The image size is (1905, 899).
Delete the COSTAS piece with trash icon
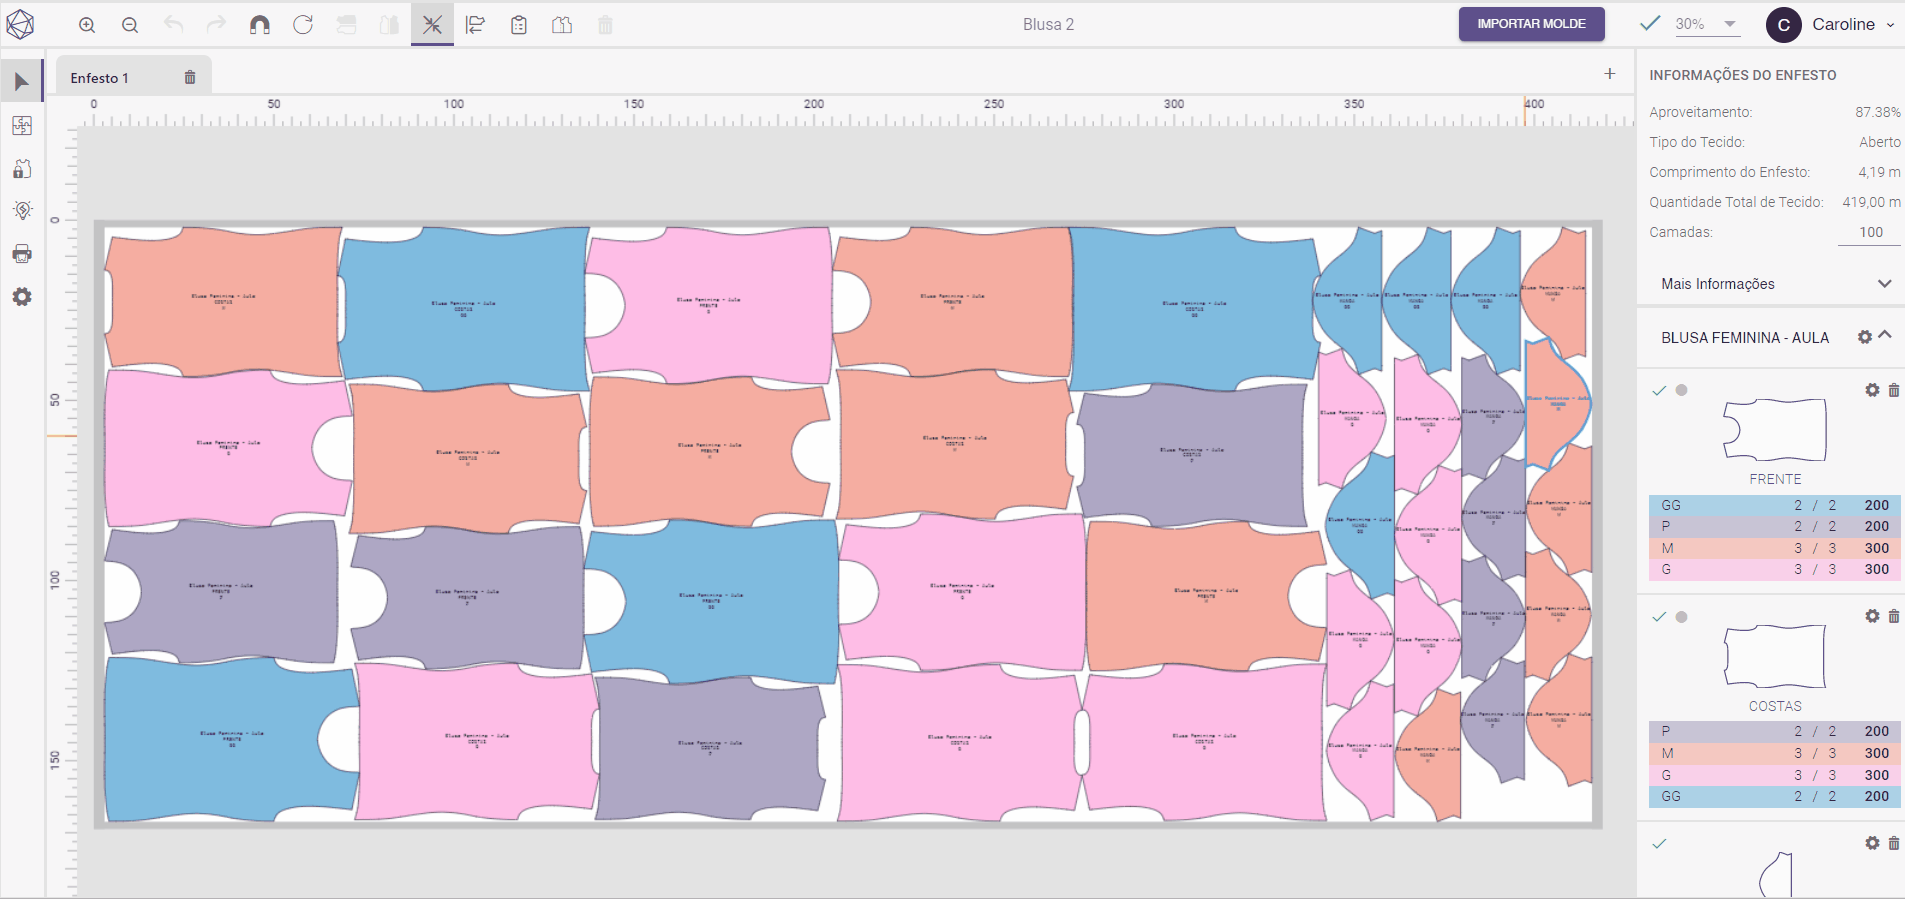coord(1894,616)
